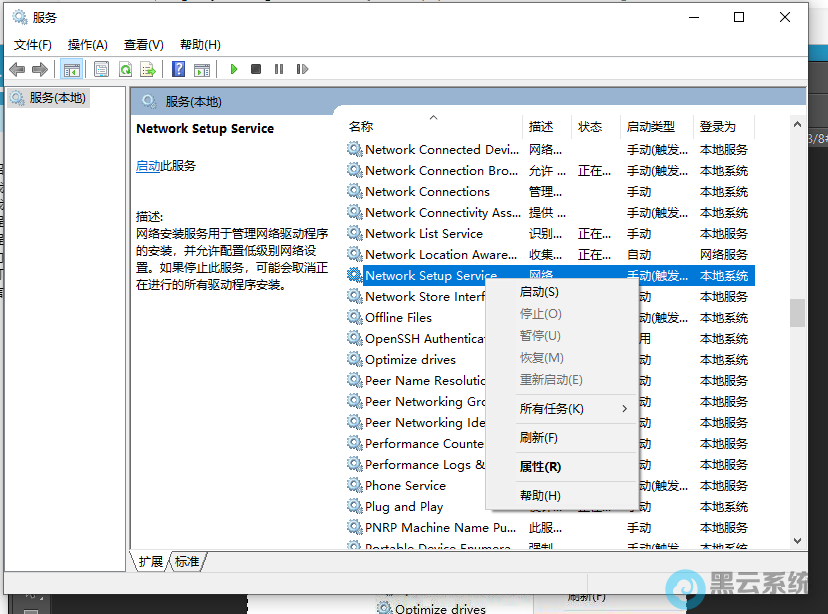The width and height of the screenshot is (828, 614).
Task: Toggle the show/hide console tree icon
Action: pyautogui.click(x=71, y=69)
